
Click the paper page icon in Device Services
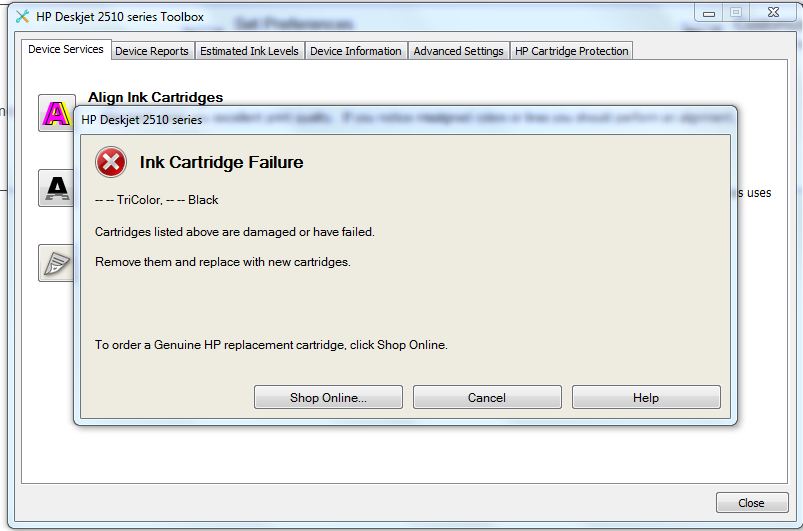[56, 263]
